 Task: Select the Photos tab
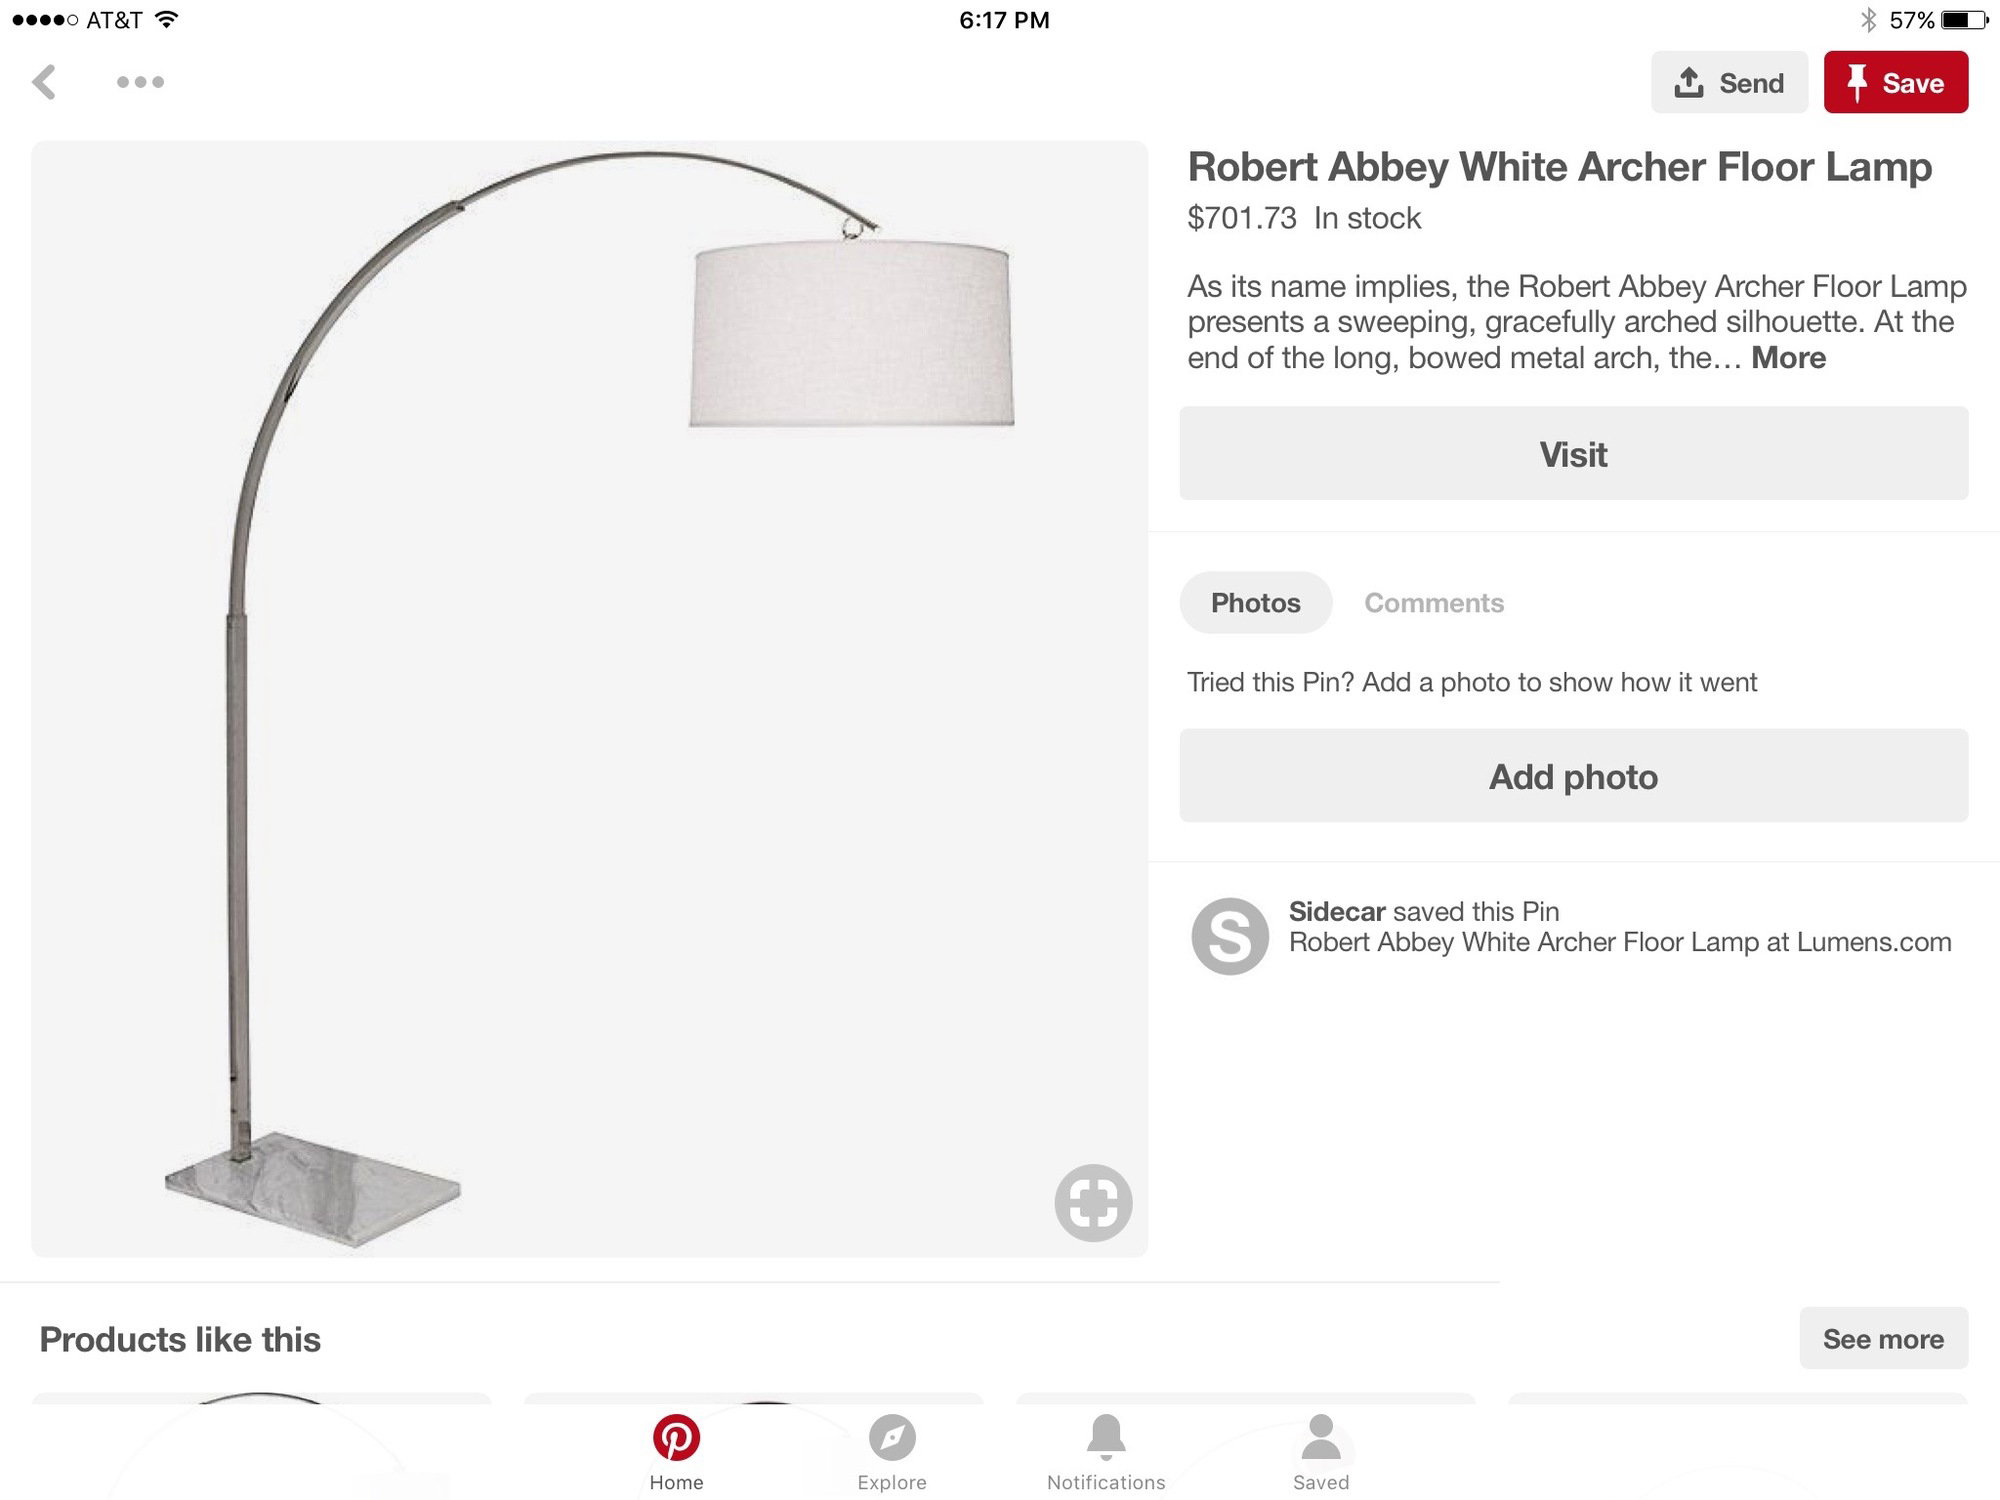[x=1256, y=602]
